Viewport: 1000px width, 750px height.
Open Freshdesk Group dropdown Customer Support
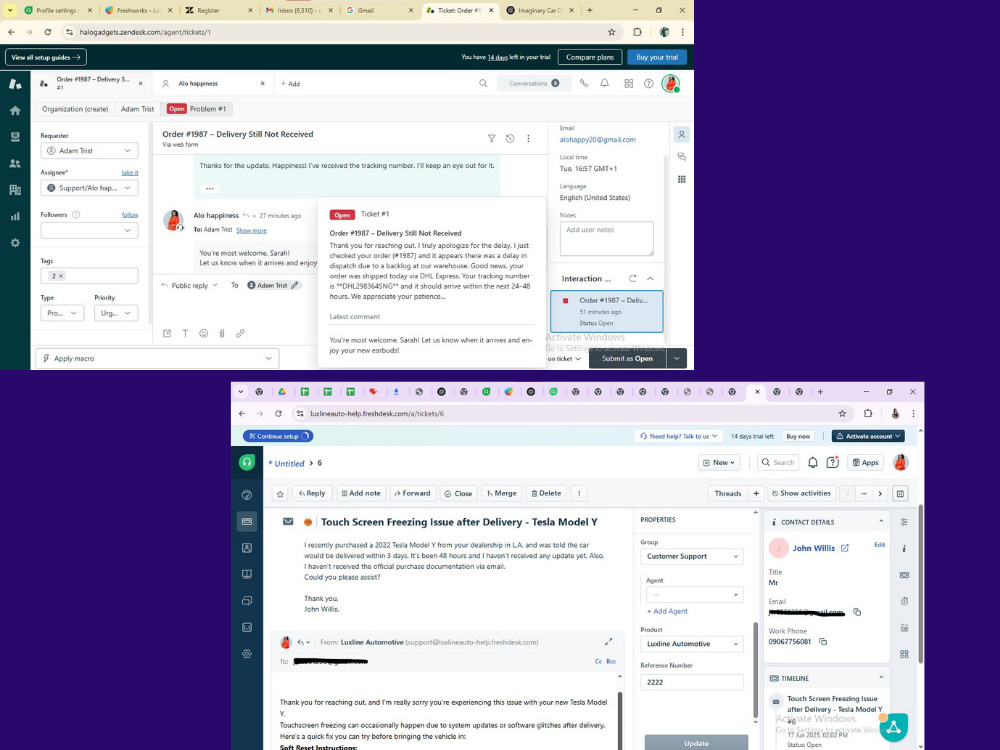pyautogui.click(x=692, y=556)
